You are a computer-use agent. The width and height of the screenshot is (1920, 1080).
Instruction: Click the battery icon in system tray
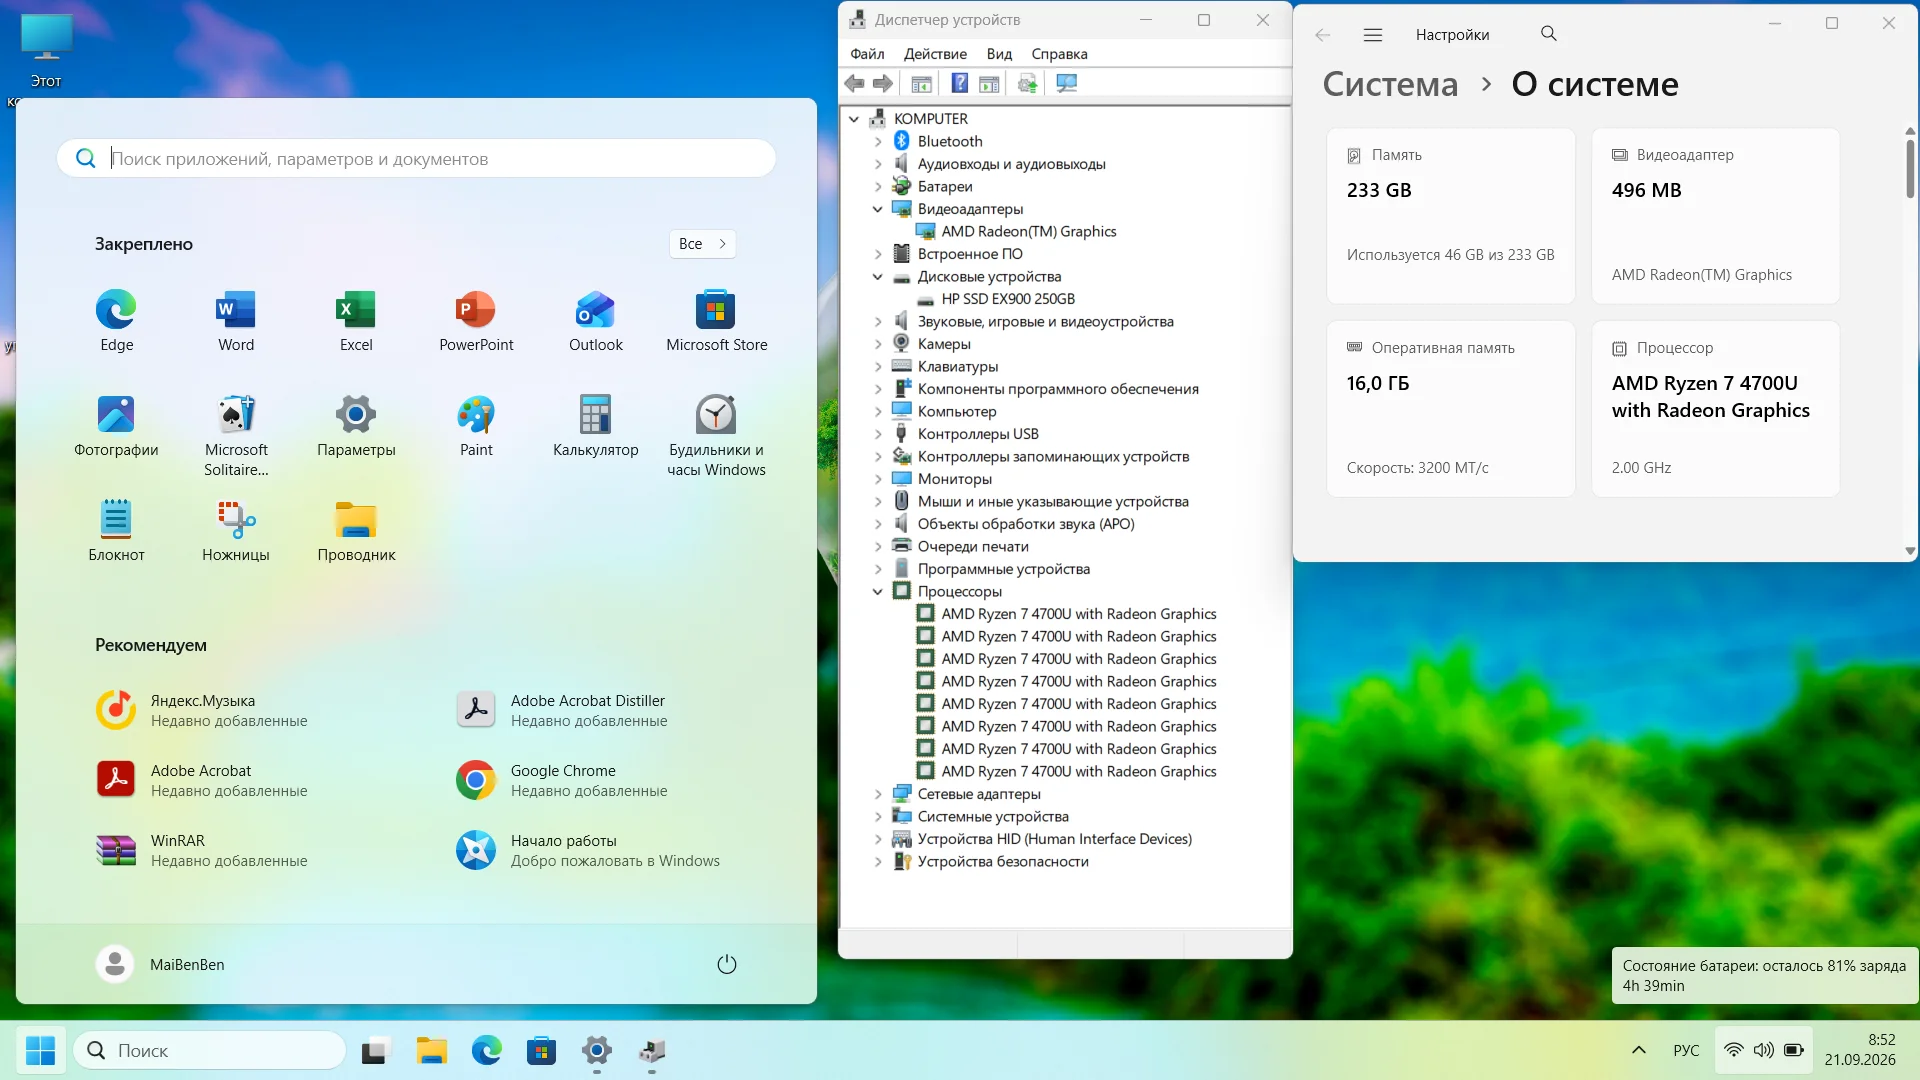[x=1794, y=1050]
